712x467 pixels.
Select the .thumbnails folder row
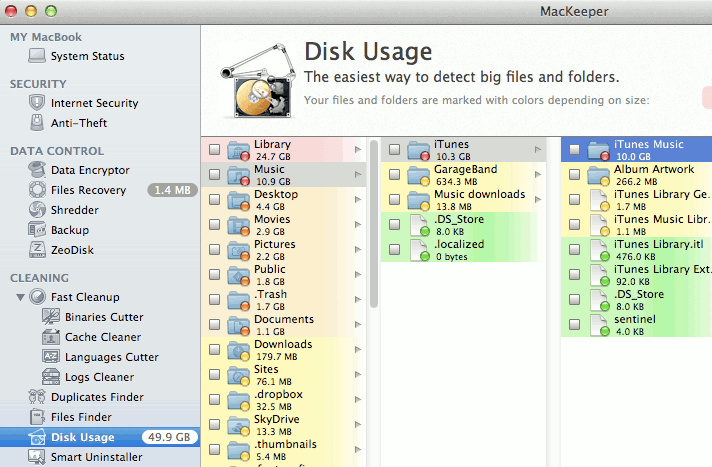click(x=283, y=449)
